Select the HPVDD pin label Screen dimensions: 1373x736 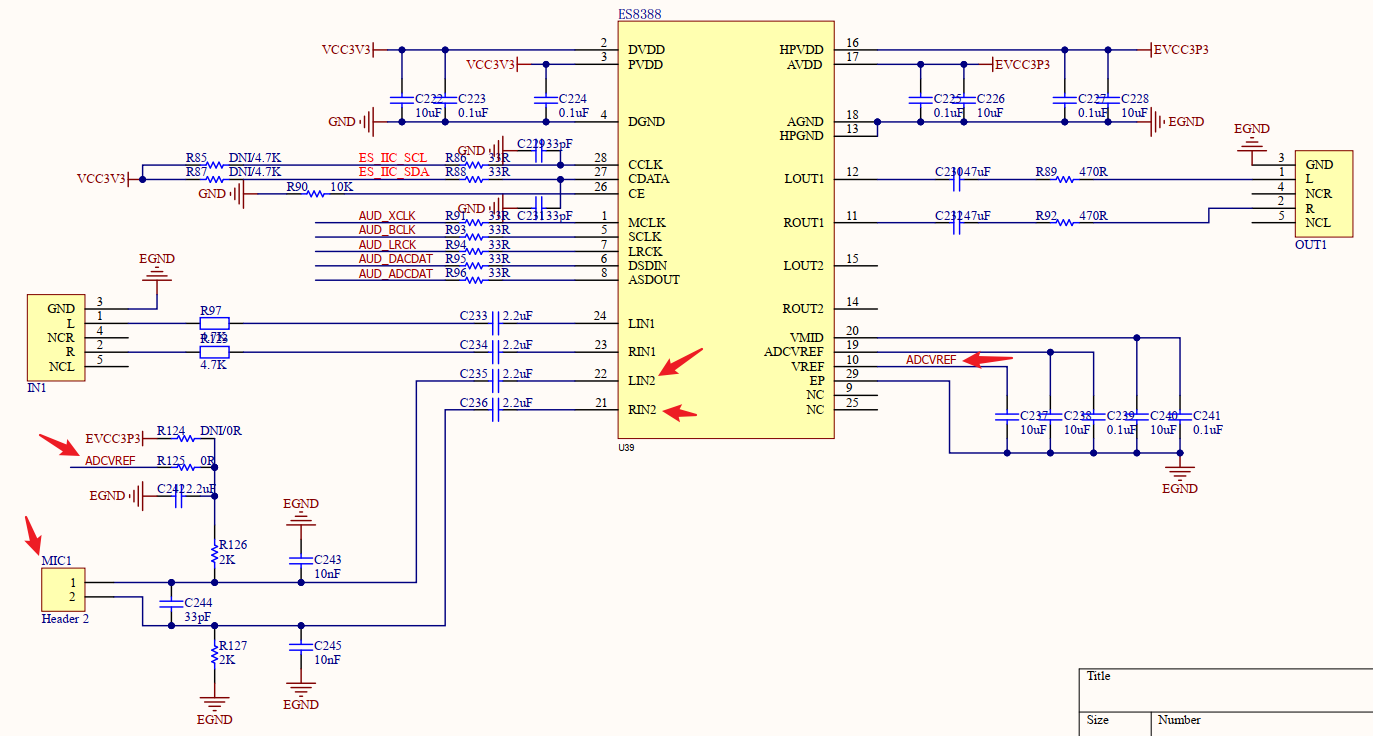click(801, 50)
